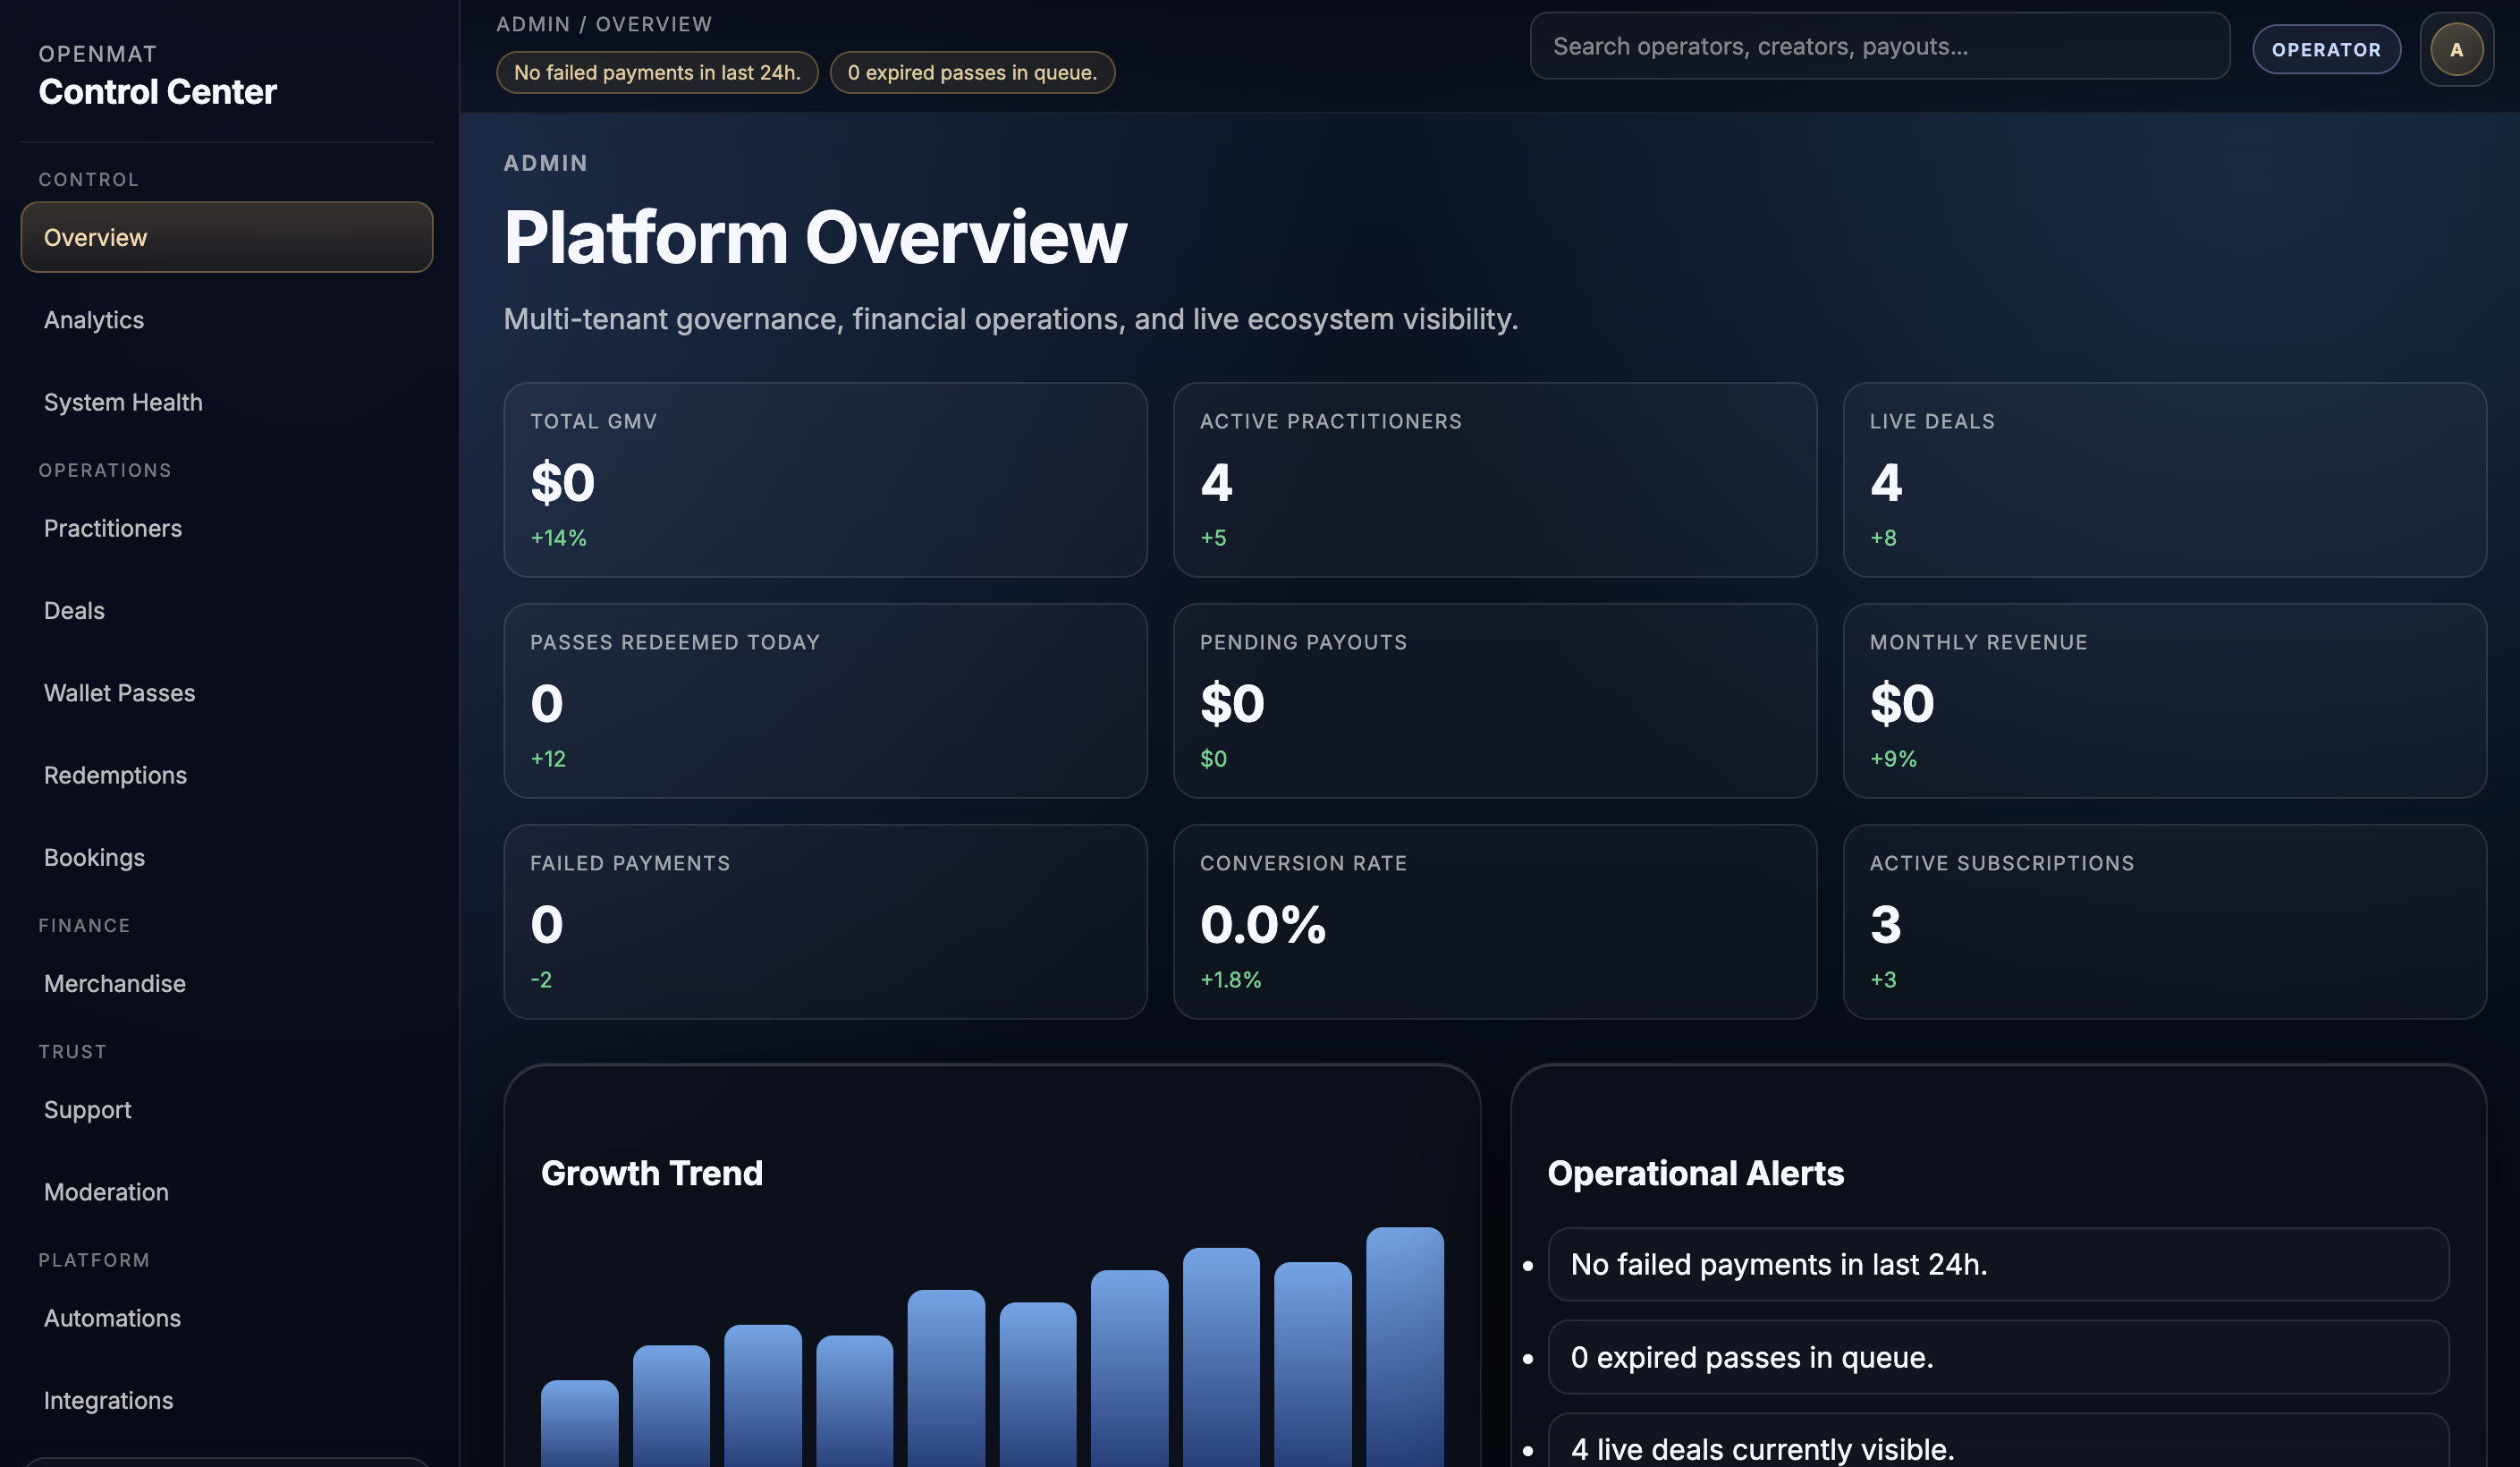The width and height of the screenshot is (2520, 1467).
Task: Click the '0 expired passes in queue' chip
Action: click(972, 72)
